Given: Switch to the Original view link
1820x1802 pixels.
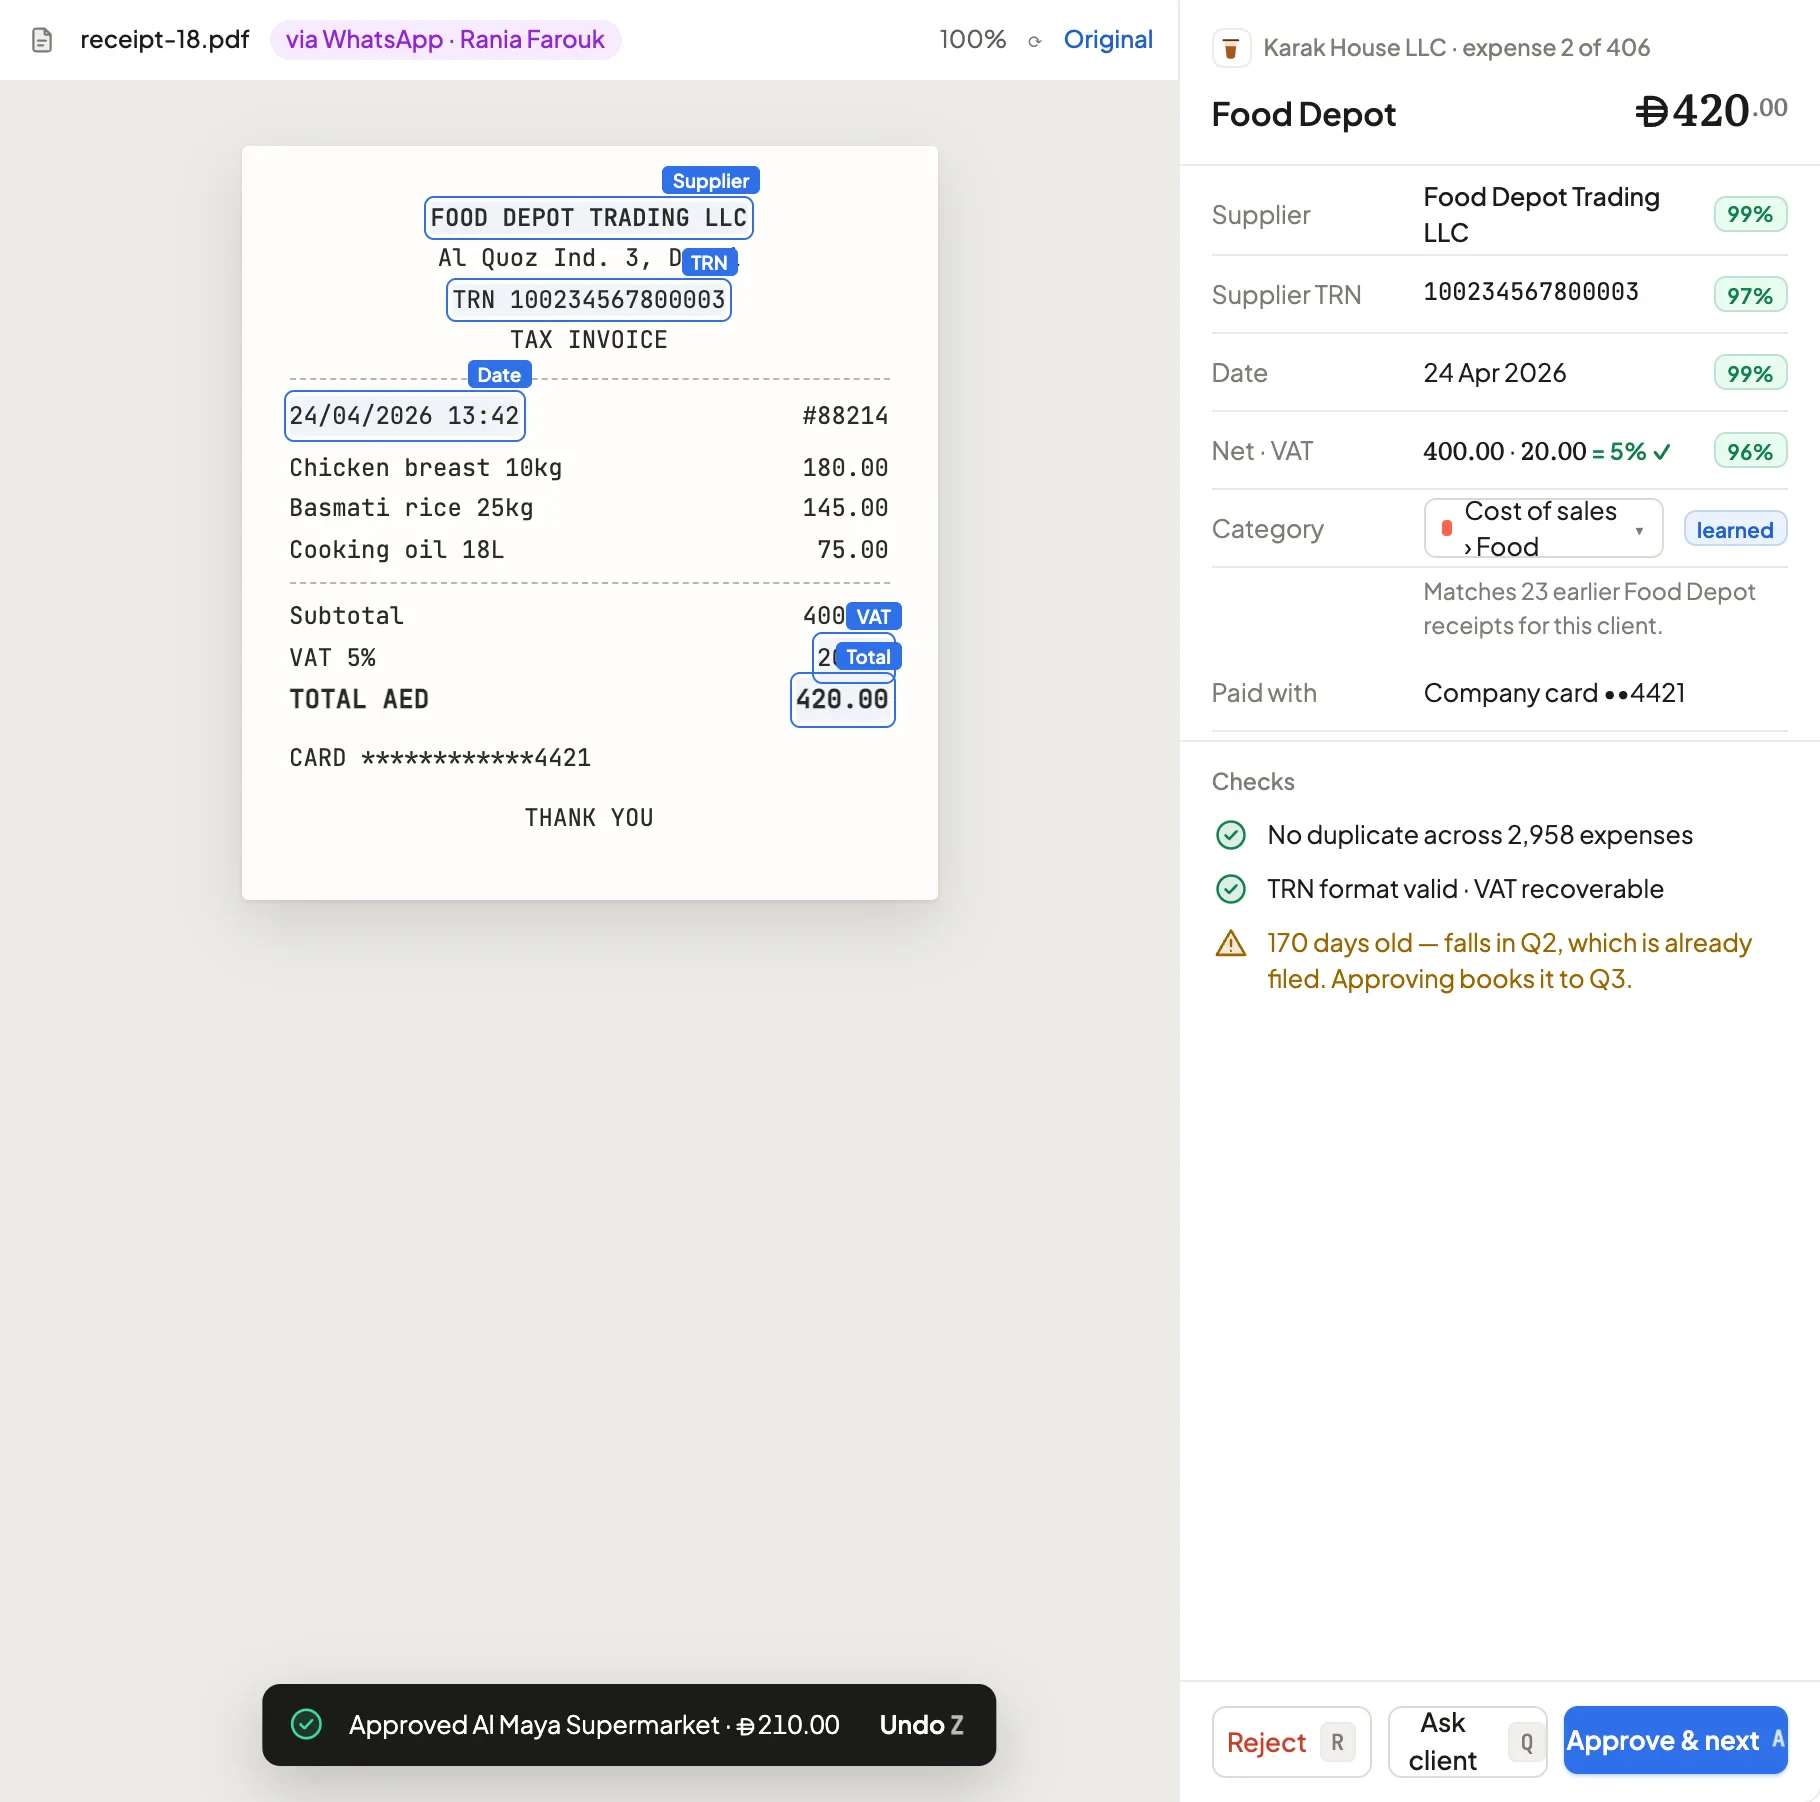Looking at the screenshot, I should (x=1108, y=40).
